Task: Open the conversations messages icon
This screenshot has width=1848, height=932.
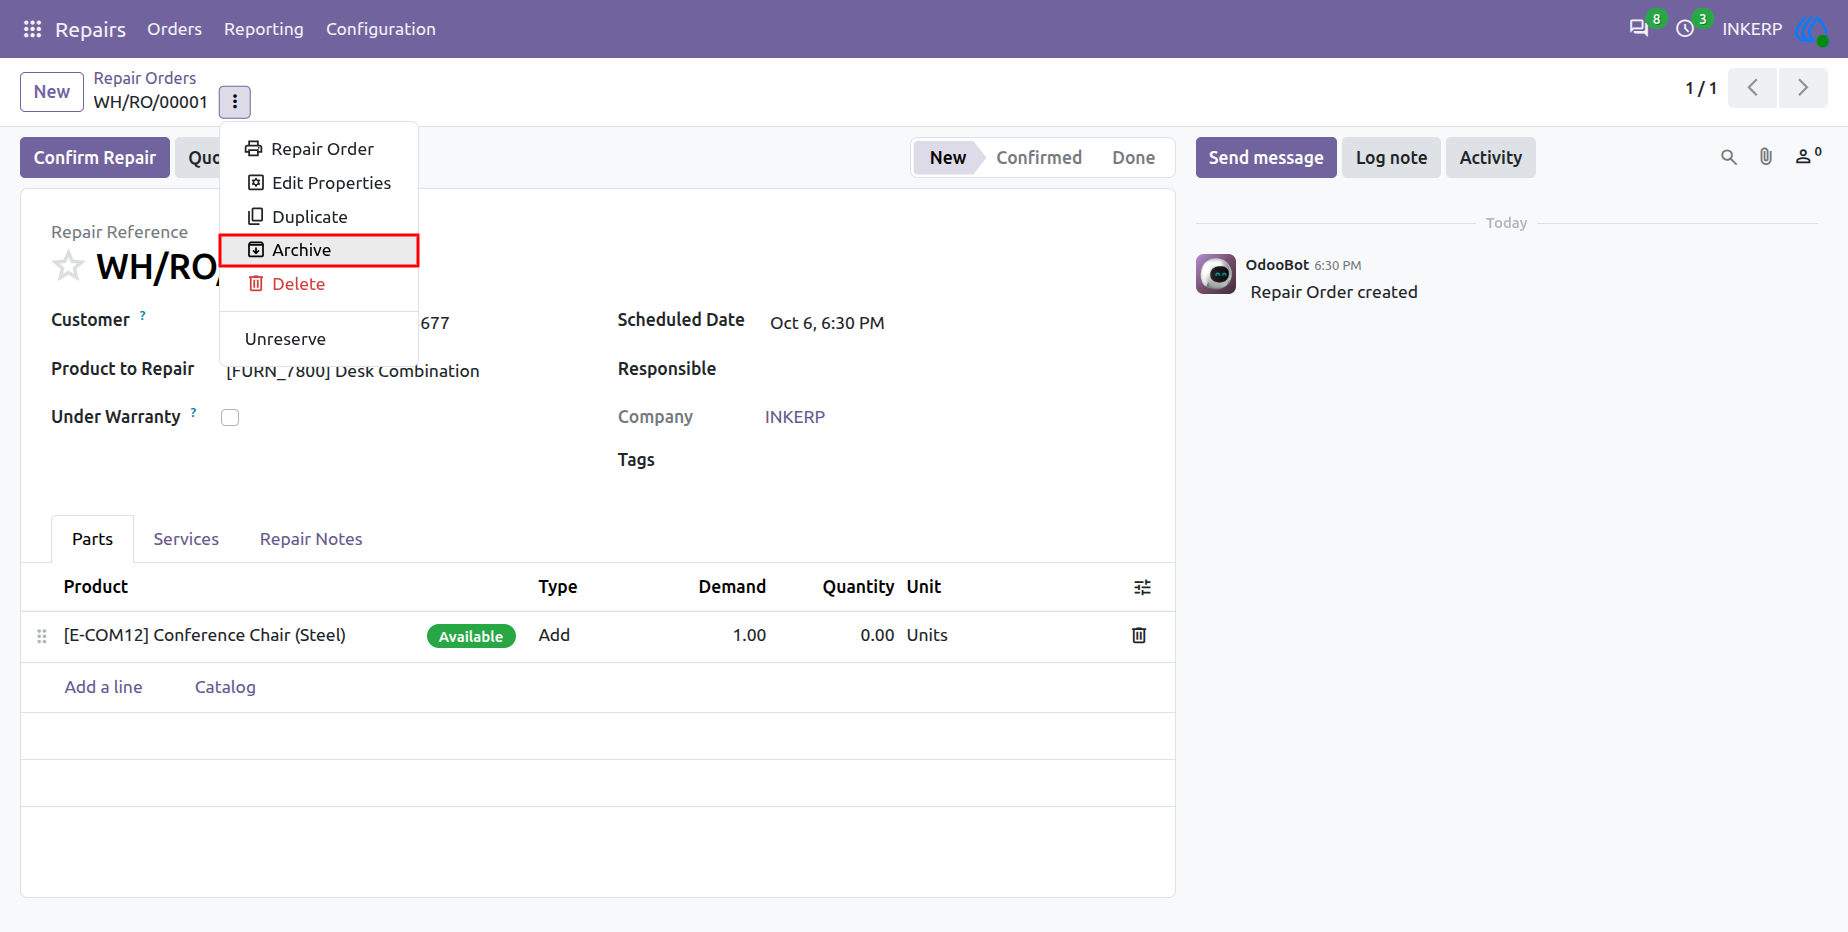Action: point(1638,29)
